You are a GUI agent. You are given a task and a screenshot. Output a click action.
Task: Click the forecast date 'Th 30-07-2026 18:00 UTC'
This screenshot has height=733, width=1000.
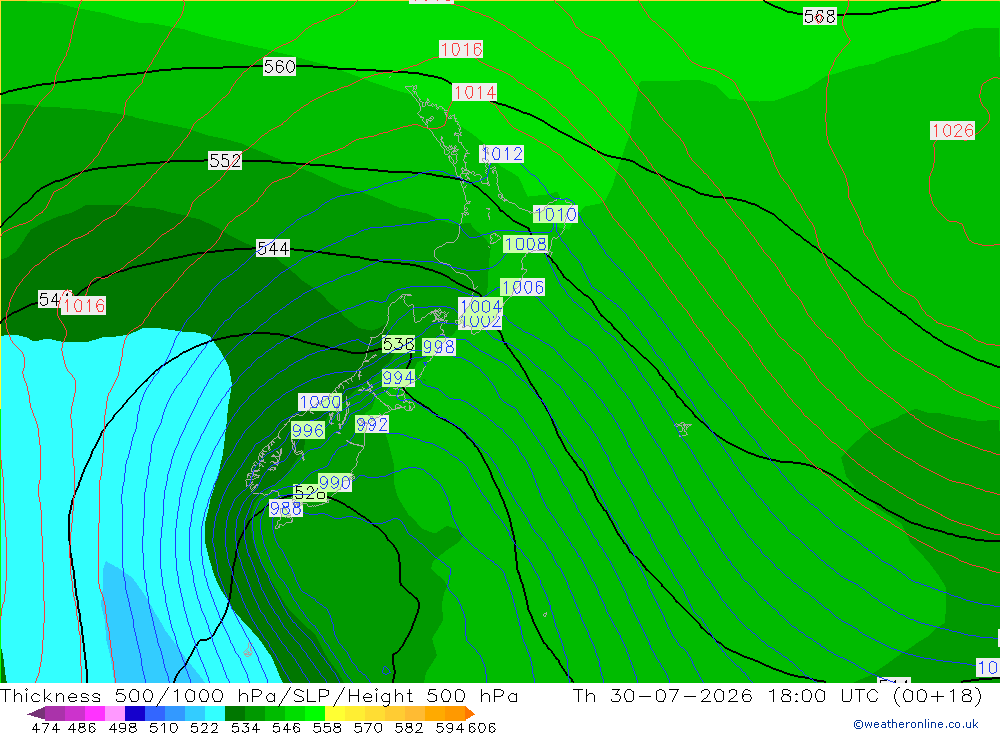point(726,695)
